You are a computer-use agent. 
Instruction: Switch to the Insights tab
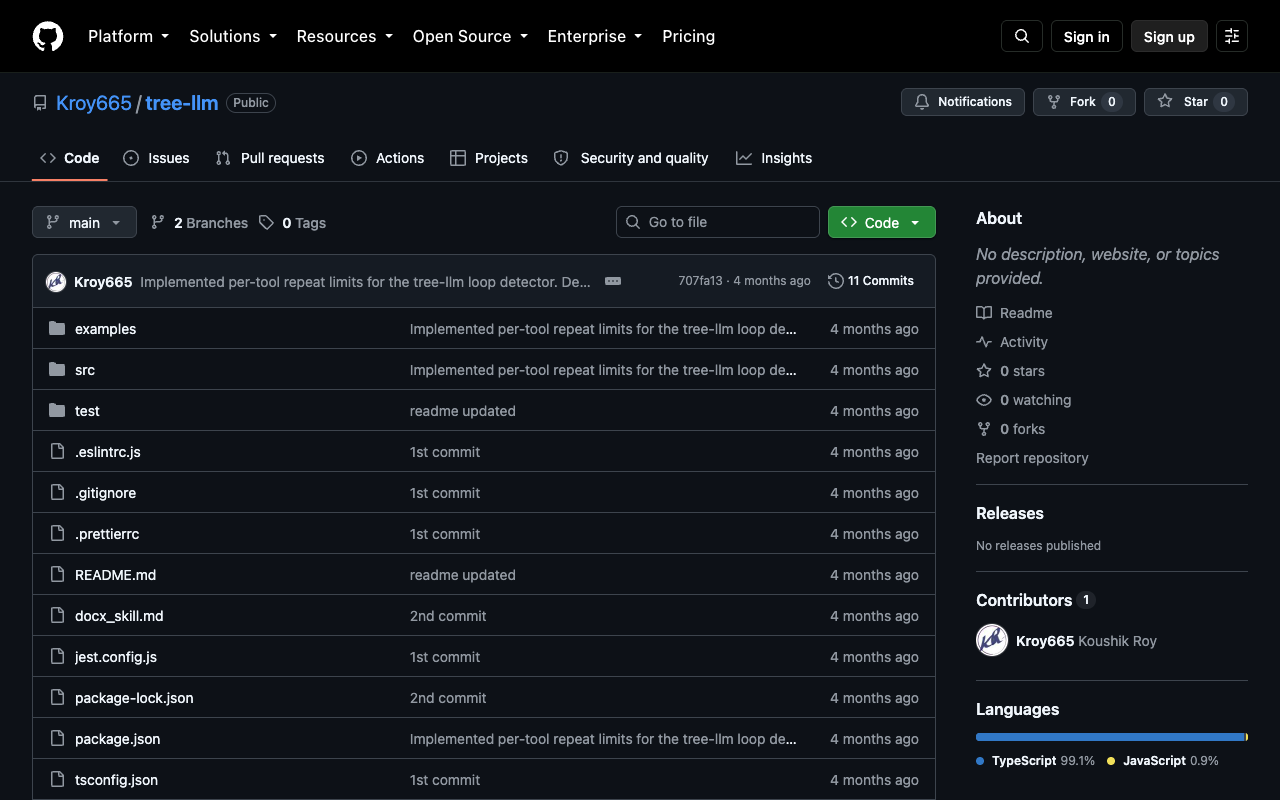(774, 158)
